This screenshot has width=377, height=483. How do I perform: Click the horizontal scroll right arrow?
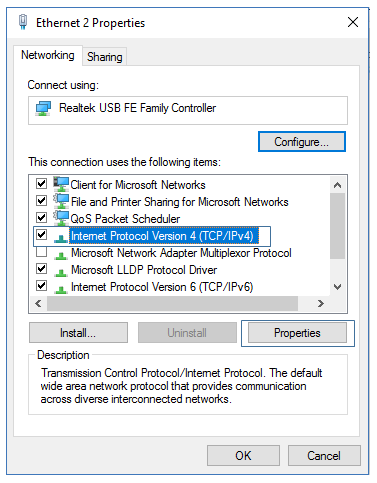[321, 303]
